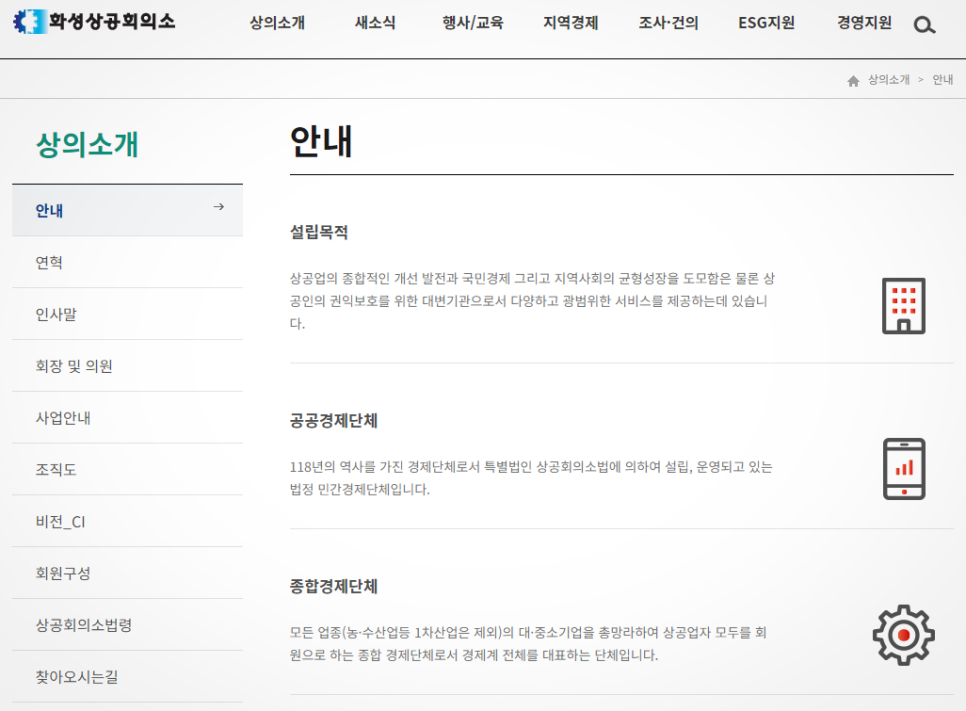Expand the 조사·건의 navigation menu
Screen dimensions: 966x711
[668, 23]
